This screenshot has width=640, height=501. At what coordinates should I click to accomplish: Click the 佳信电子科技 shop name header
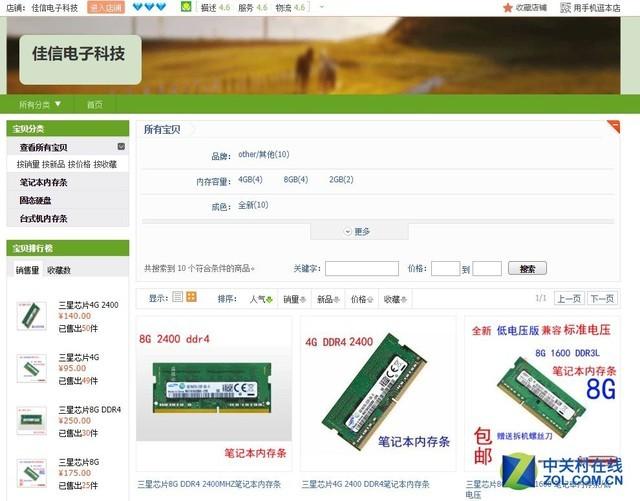pyautogui.click(x=80, y=54)
